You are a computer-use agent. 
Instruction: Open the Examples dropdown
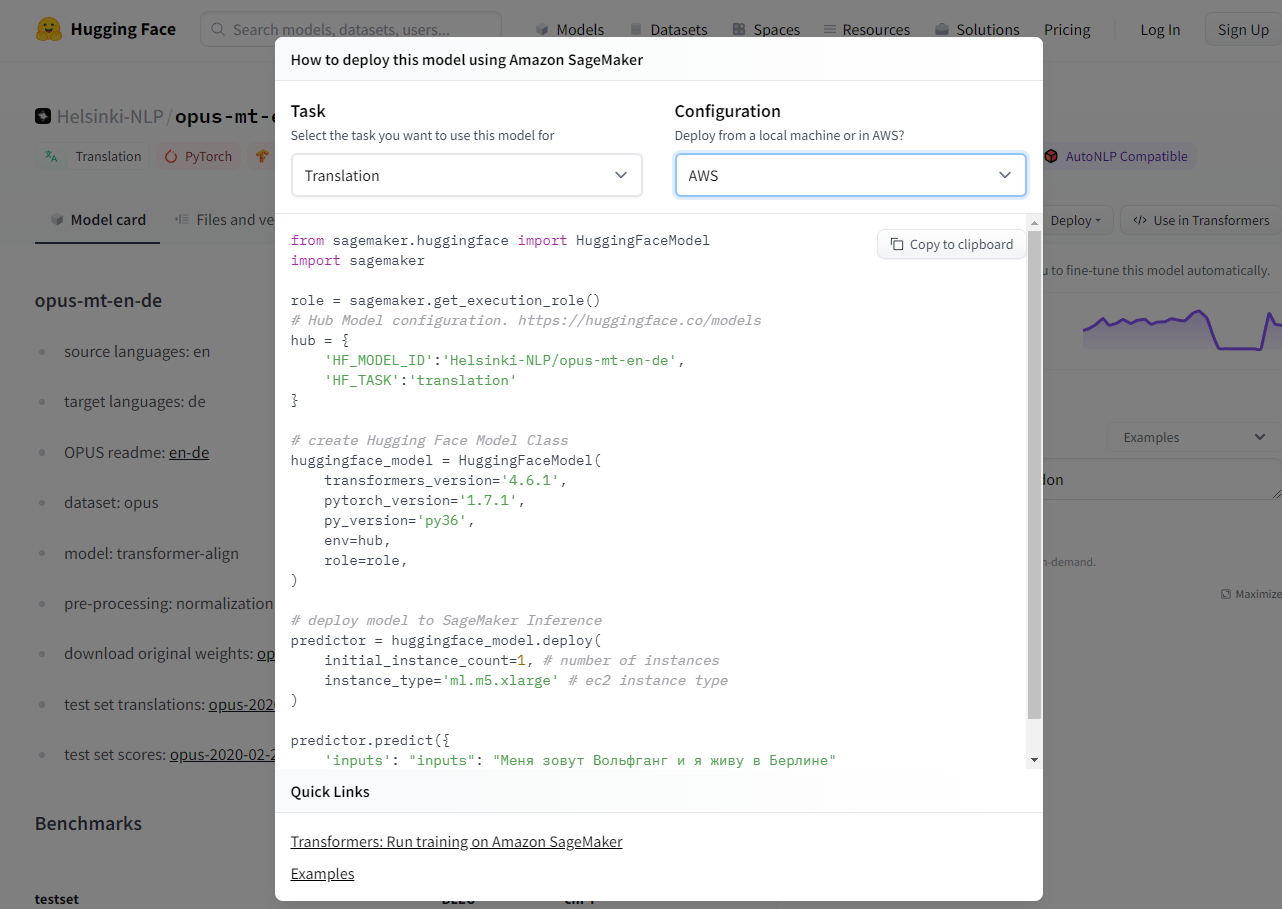pyautogui.click(x=1194, y=437)
